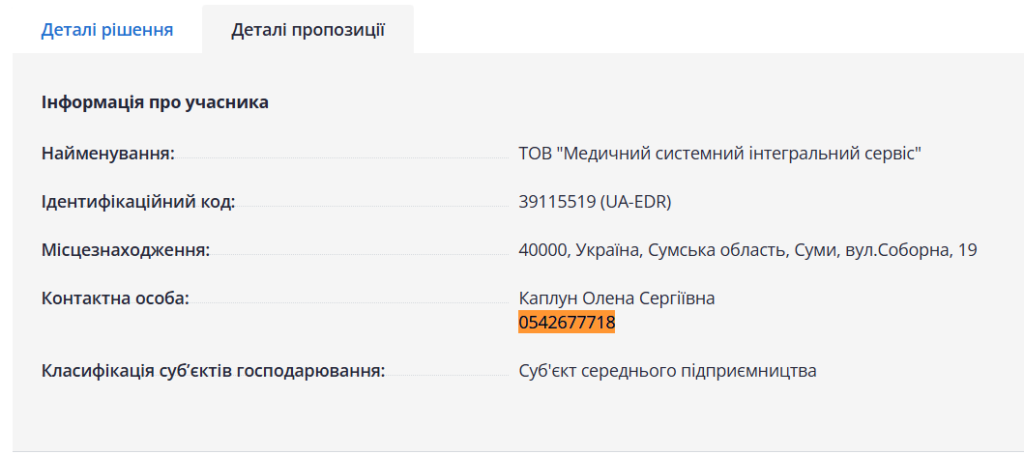Click the Контактна особа label
Screen dimensions: 1024x454
115,298
